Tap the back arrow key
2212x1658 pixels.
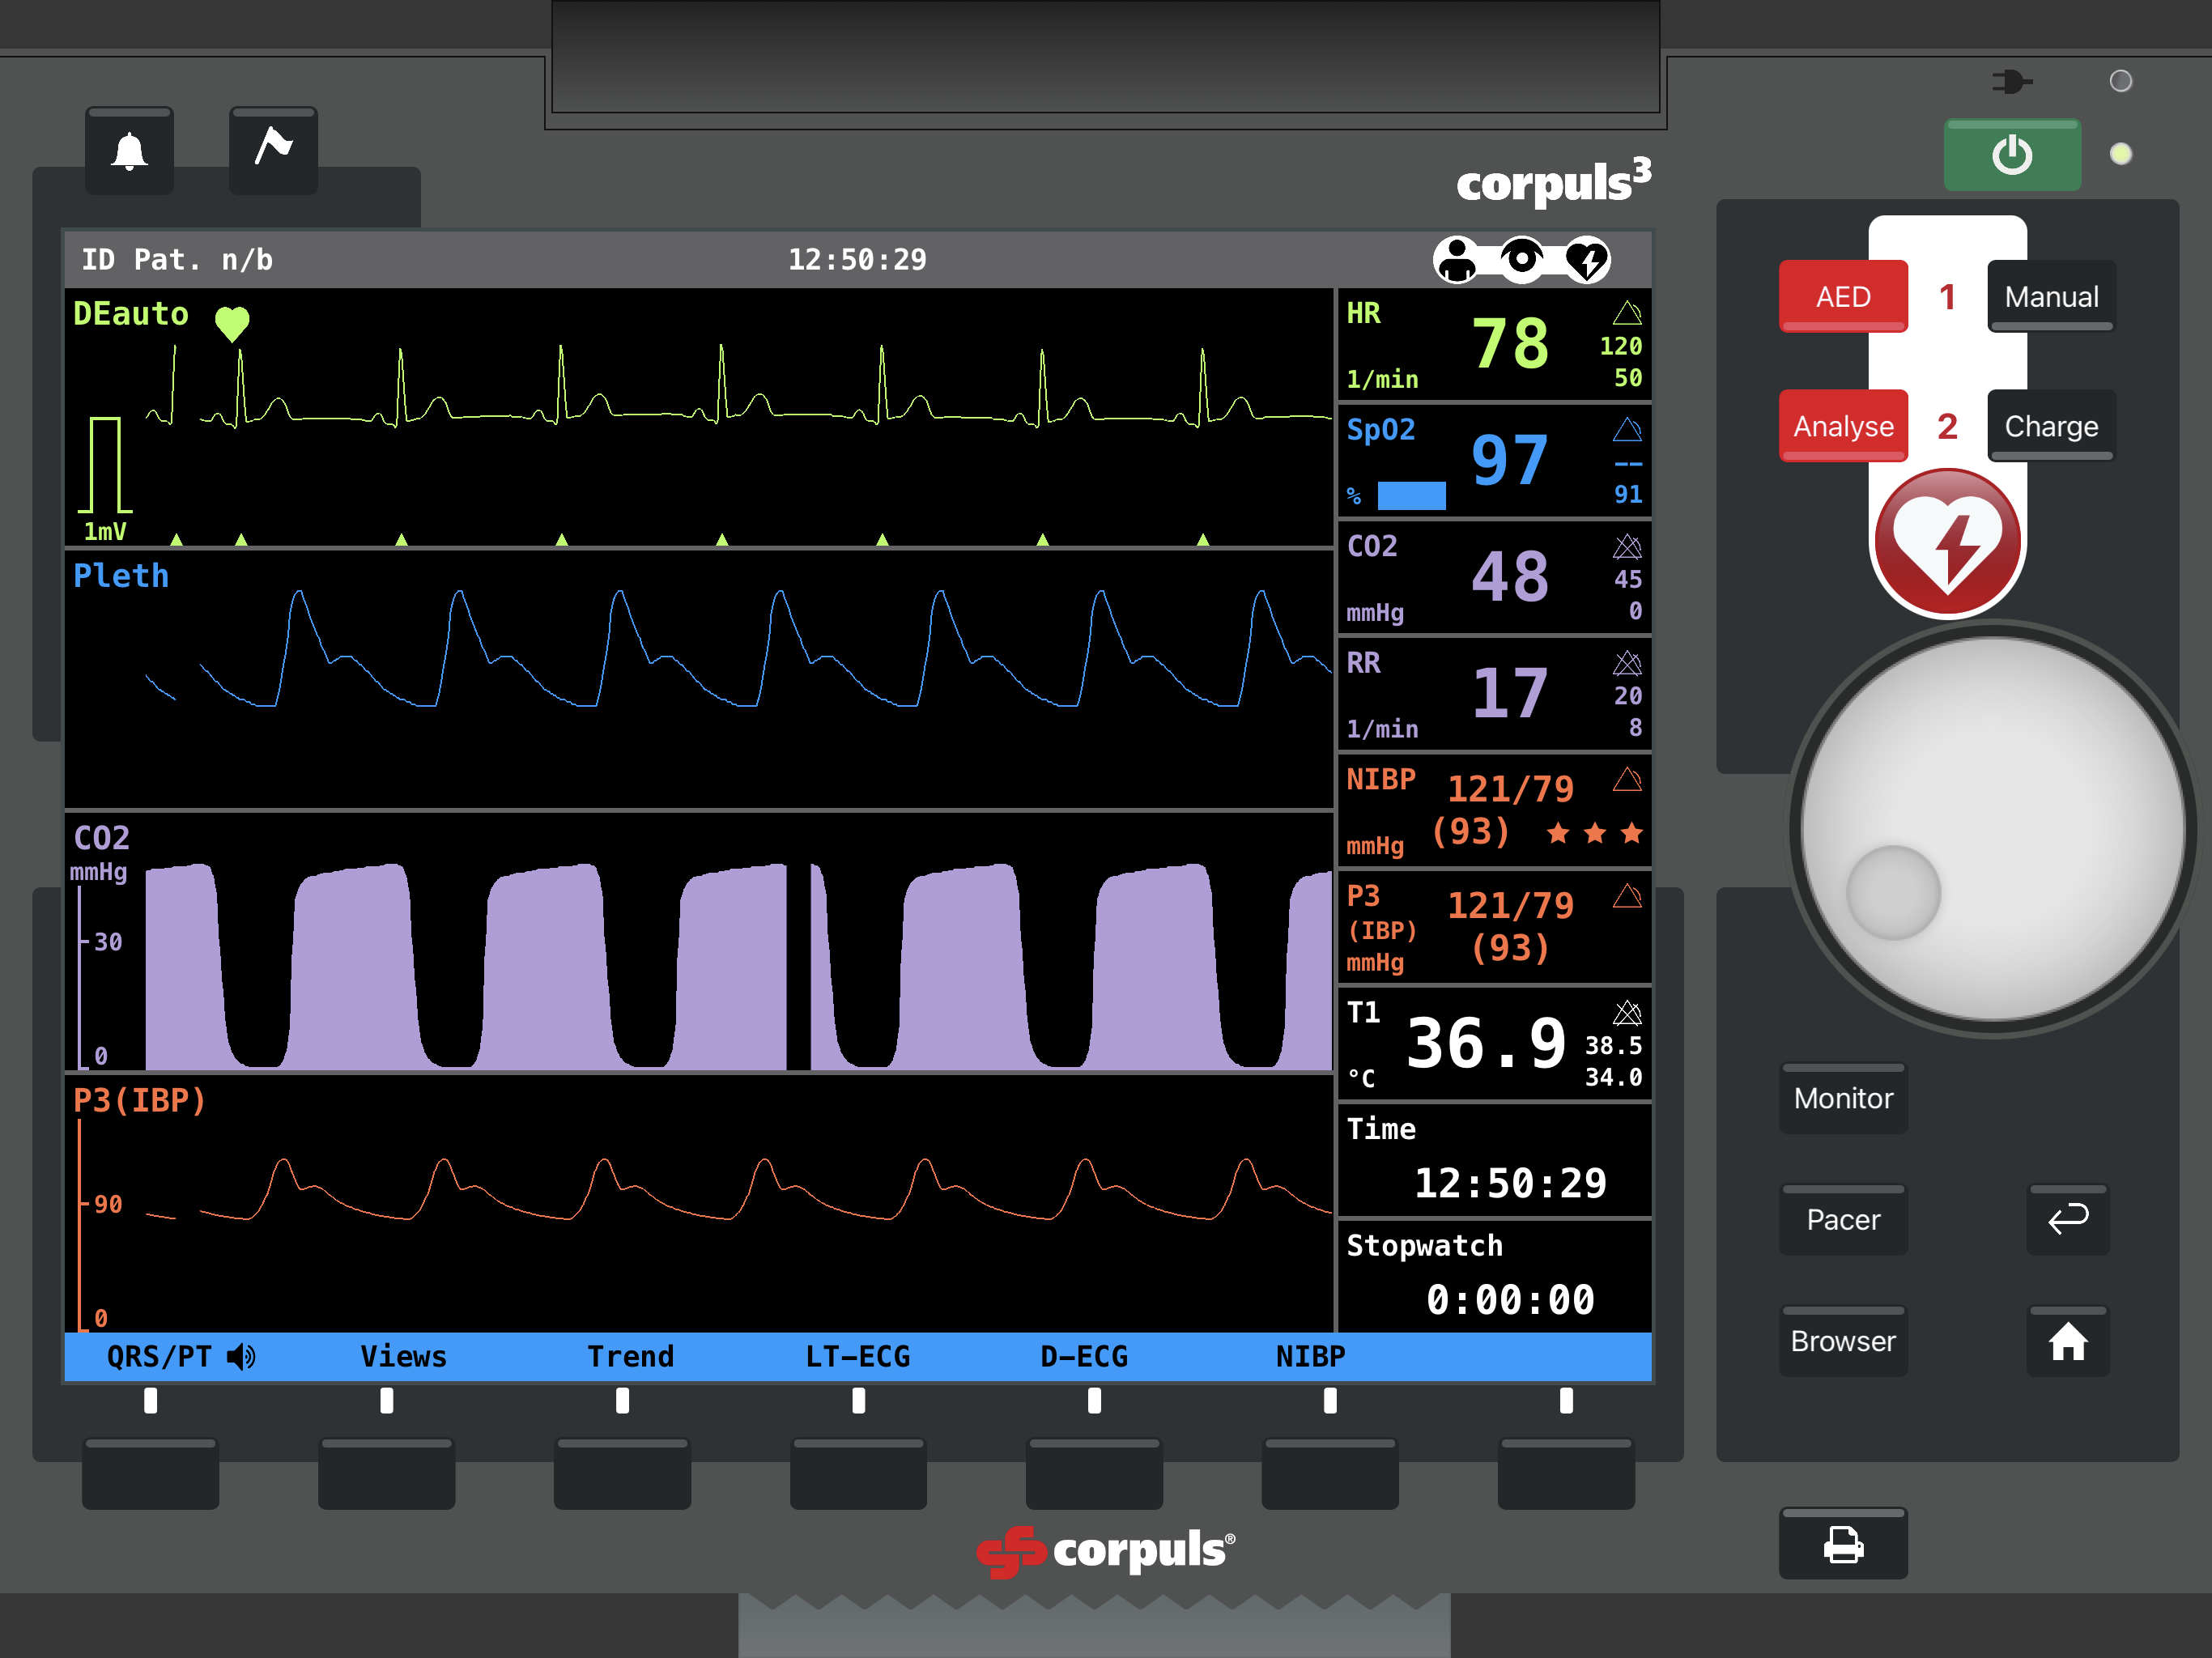[x=2068, y=1219]
